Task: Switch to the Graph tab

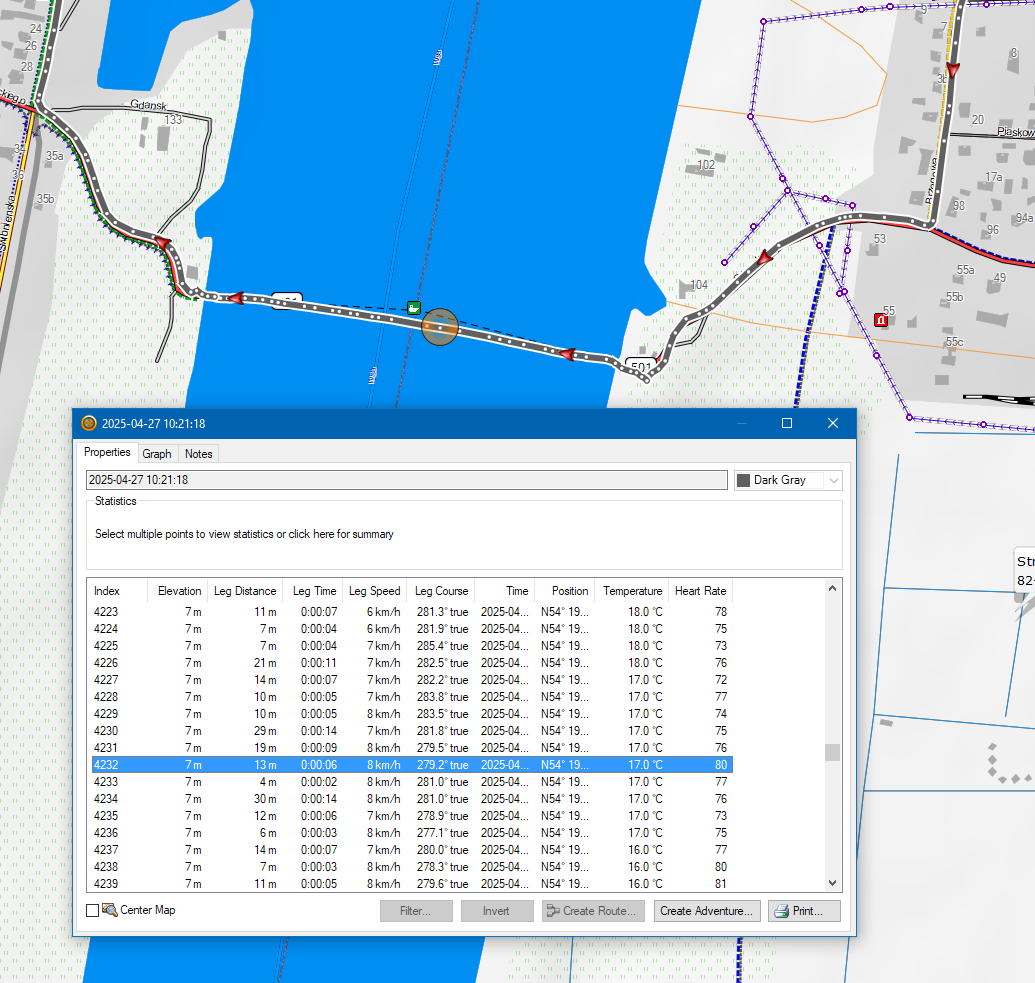Action: (x=157, y=454)
